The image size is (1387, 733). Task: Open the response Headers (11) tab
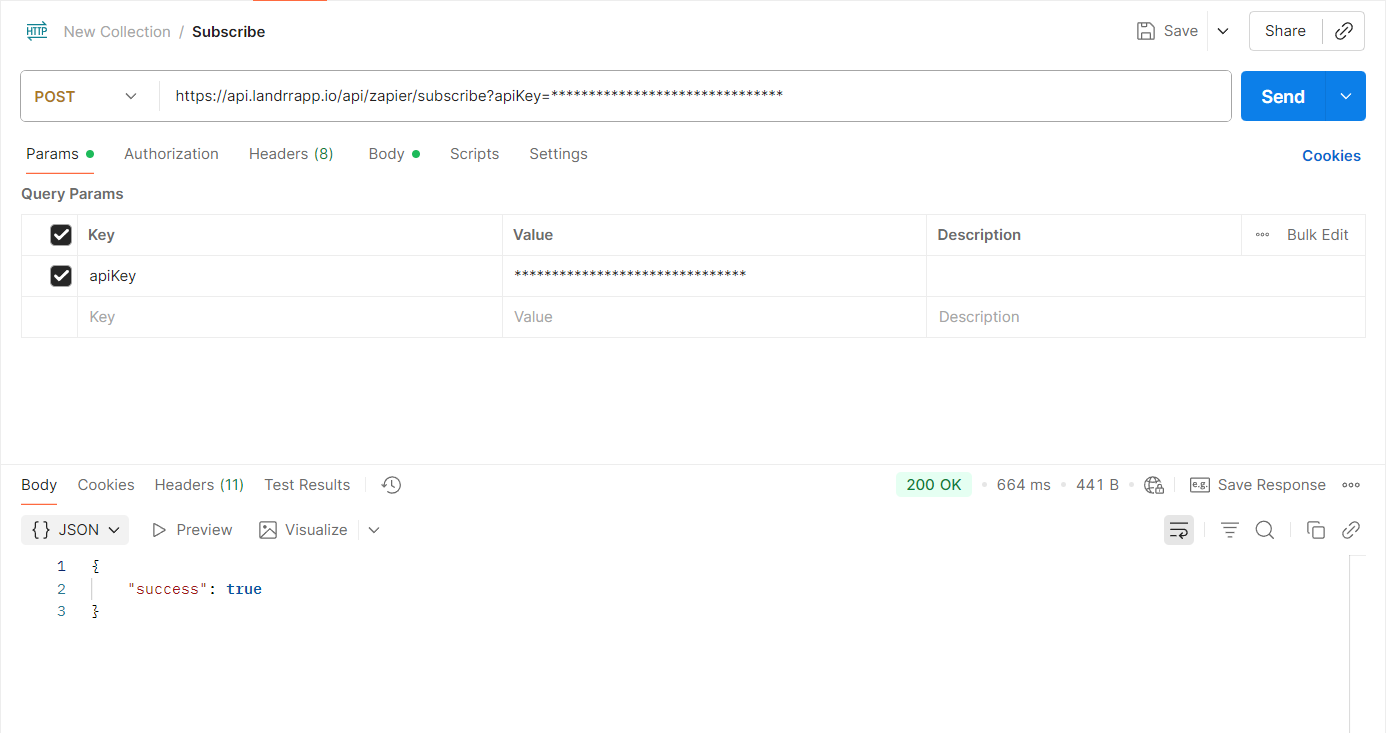(x=199, y=485)
